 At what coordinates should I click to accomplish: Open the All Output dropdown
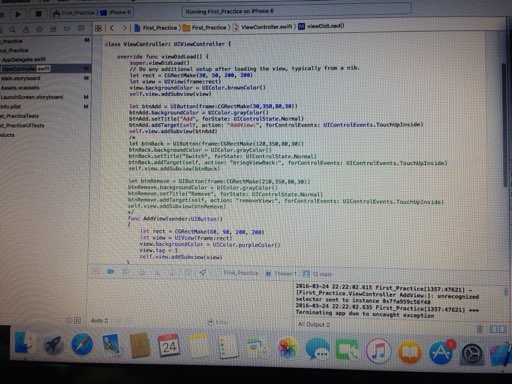click(x=313, y=324)
